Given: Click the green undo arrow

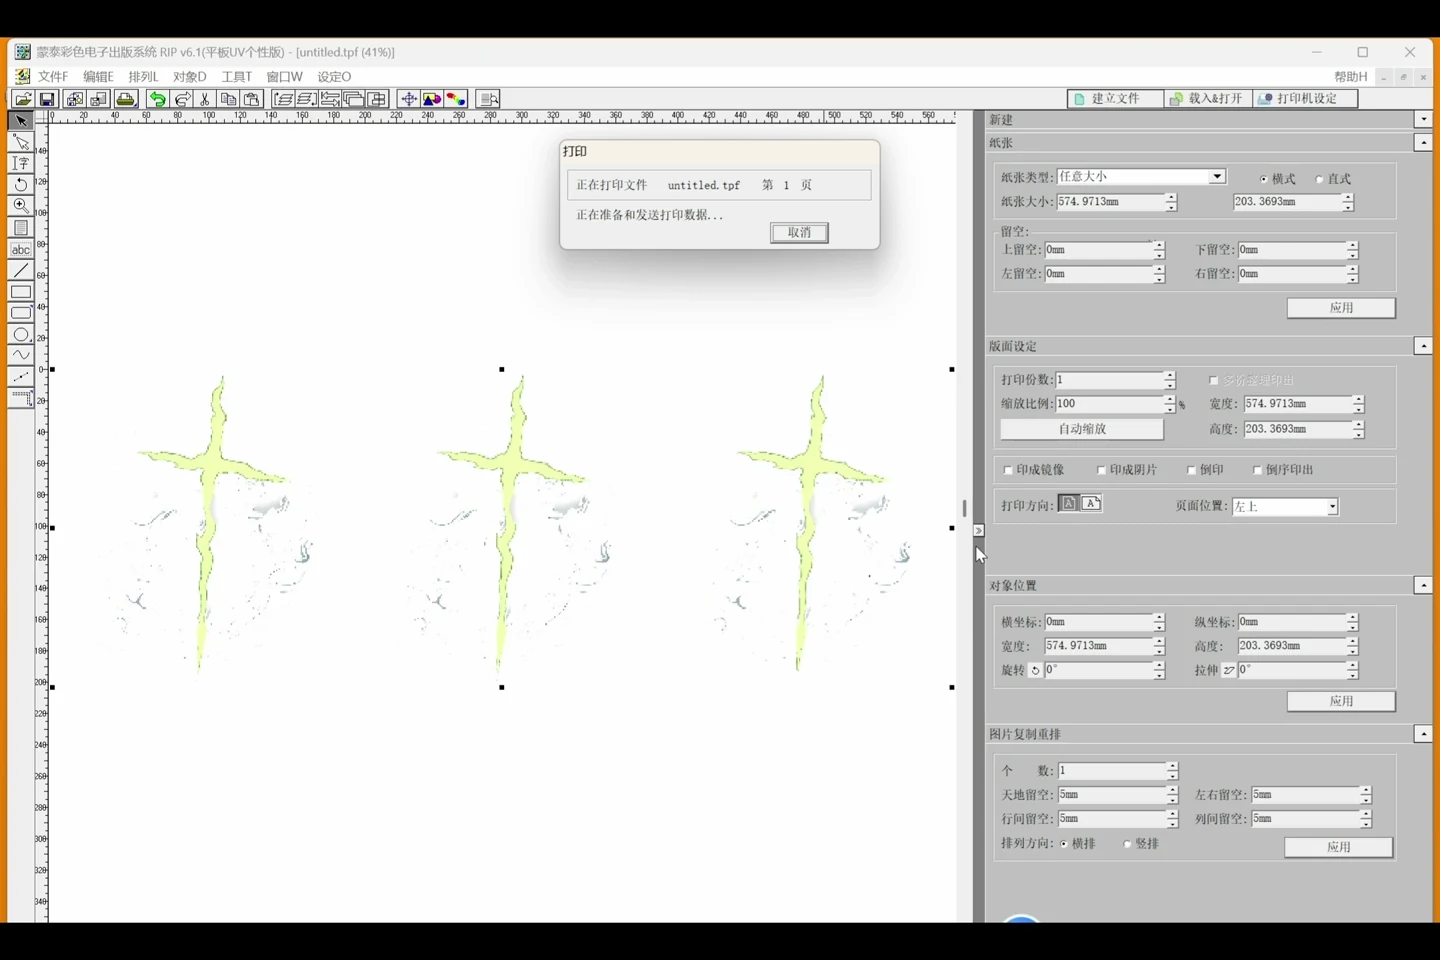Looking at the screenshot, I should click(157, 99).
